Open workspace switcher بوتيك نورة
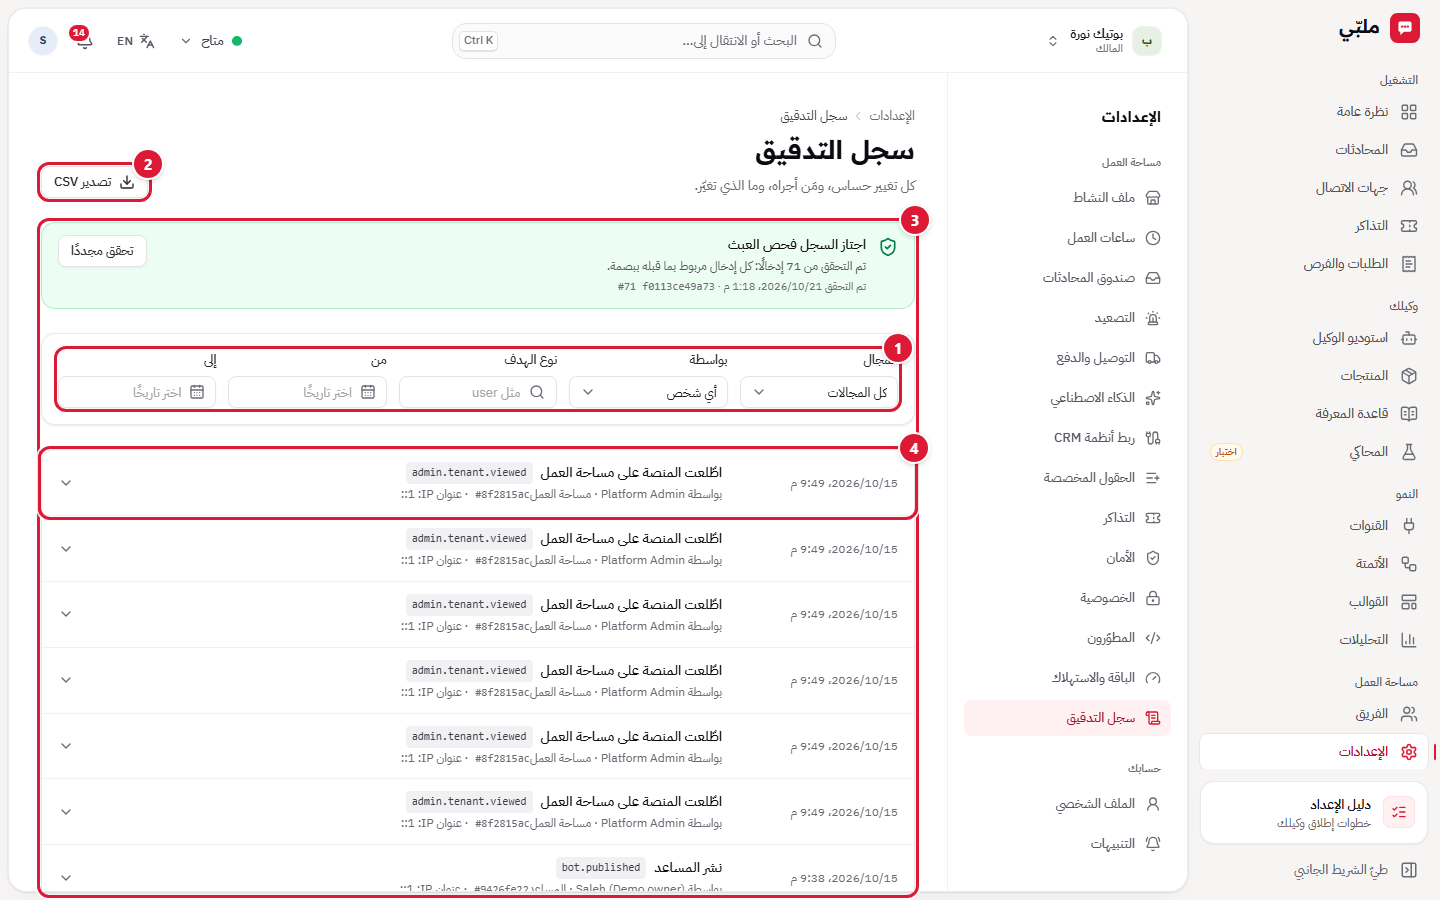 1103,41
